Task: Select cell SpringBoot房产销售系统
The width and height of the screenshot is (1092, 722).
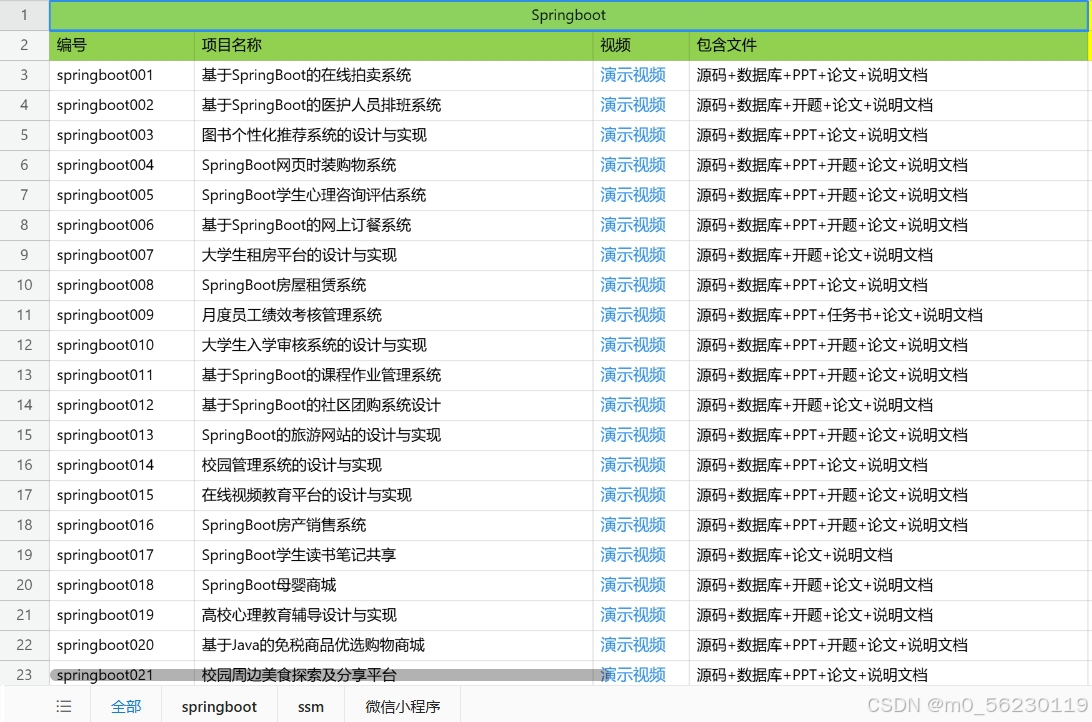Action: click(393, 524)
